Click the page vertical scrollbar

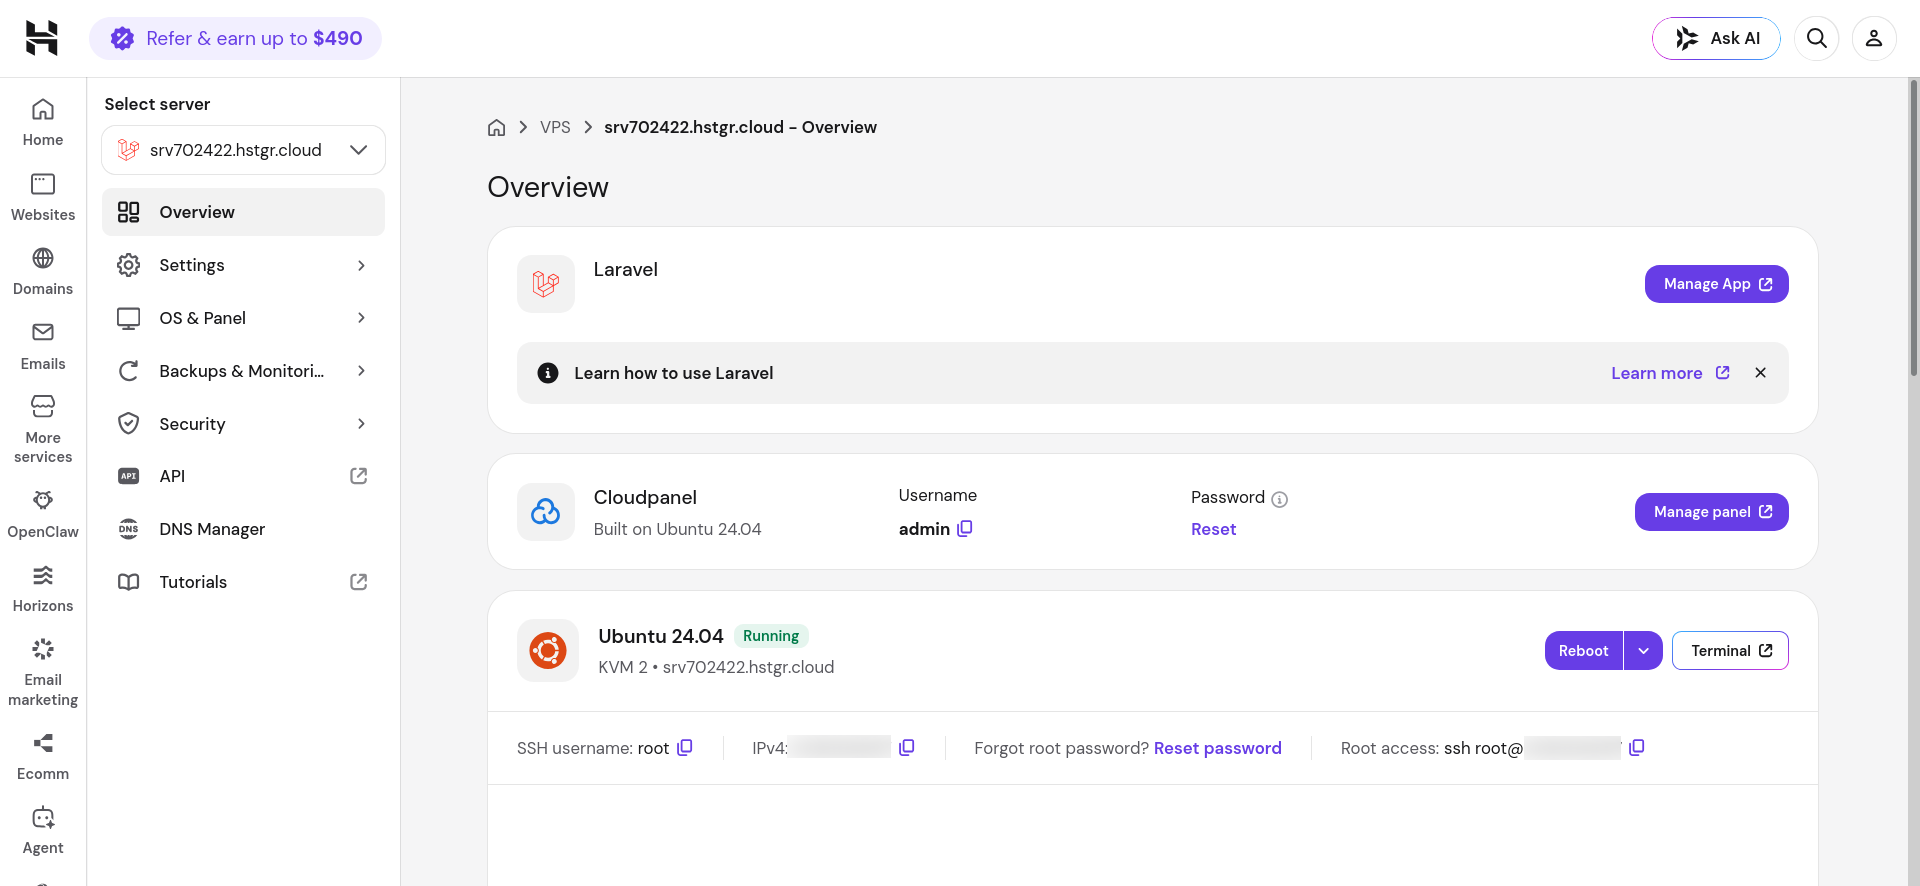point(1914,228)
